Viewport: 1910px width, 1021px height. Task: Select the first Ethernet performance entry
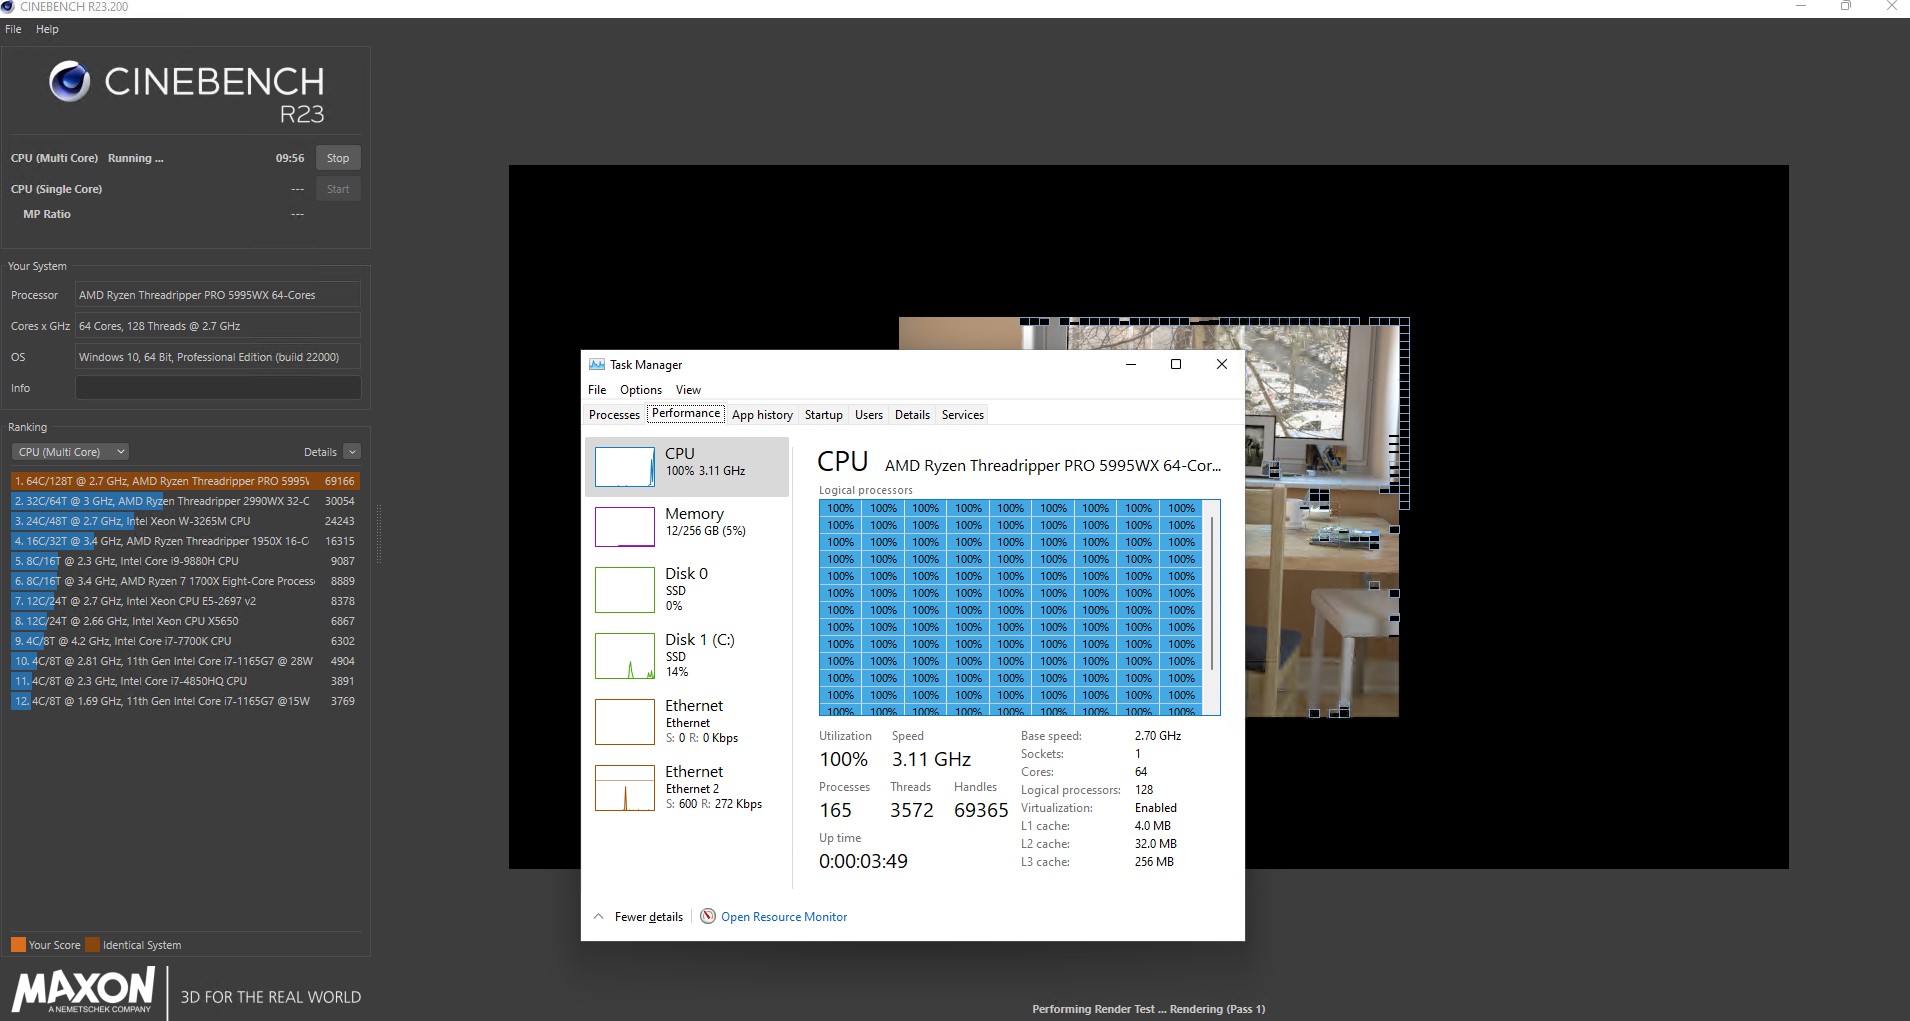(686, 721)
